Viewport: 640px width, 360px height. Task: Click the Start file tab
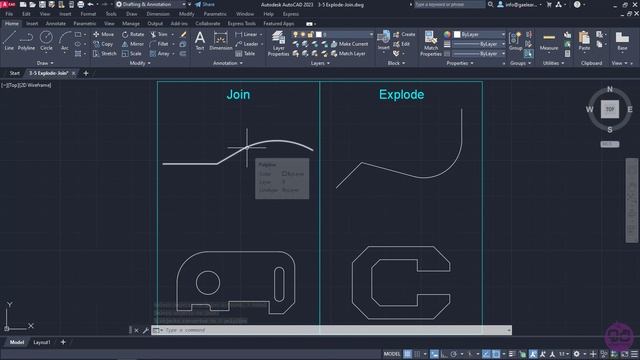(14, 73)
